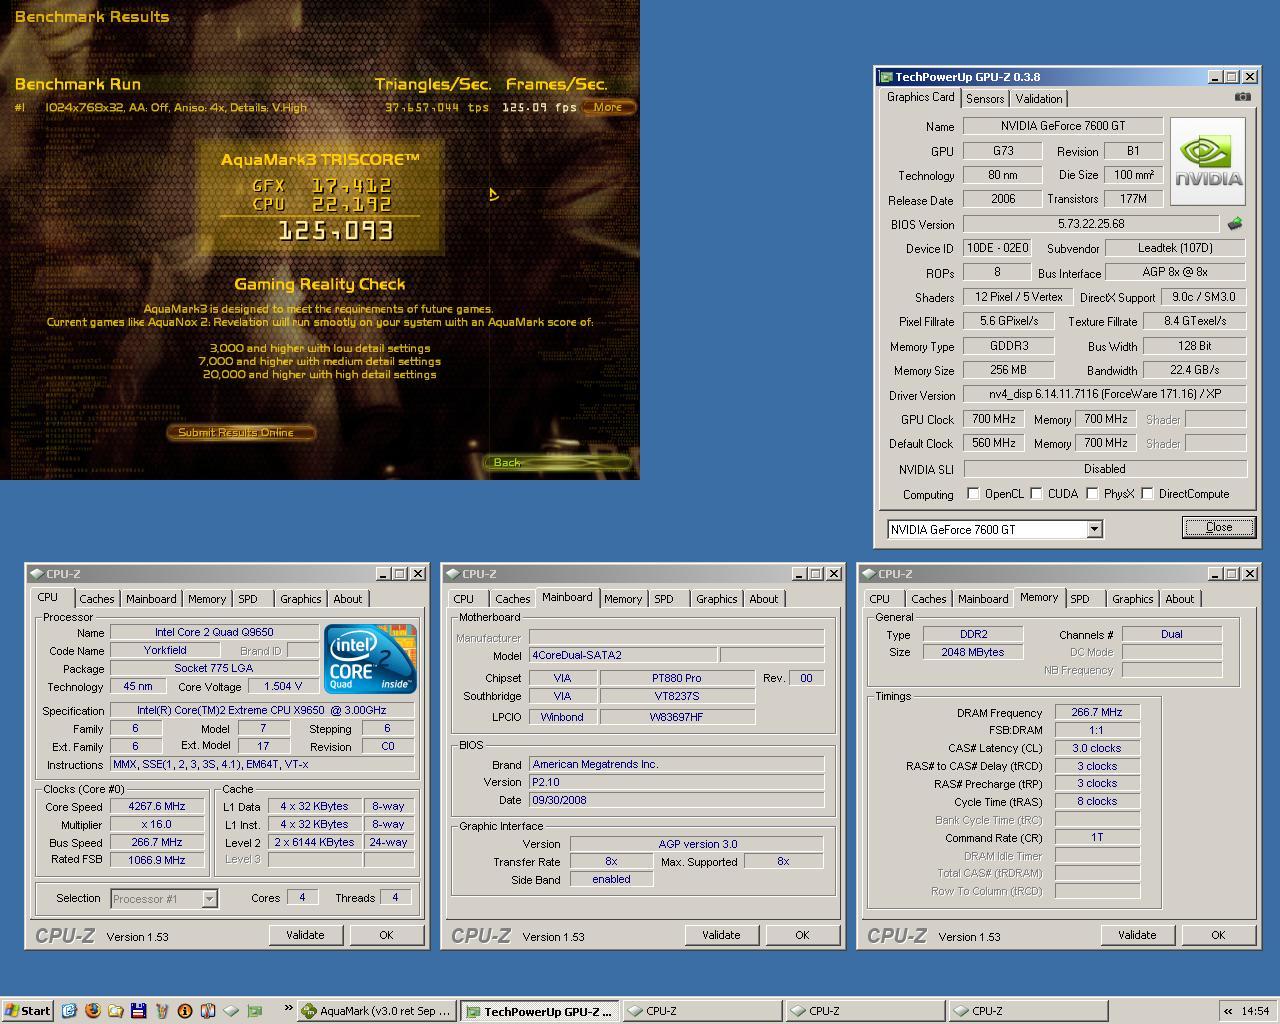Switch to TechPowerUp GPU-Z taskbar button
This screenshot has width=1280, height=1024.
(x=540, y=1011)
